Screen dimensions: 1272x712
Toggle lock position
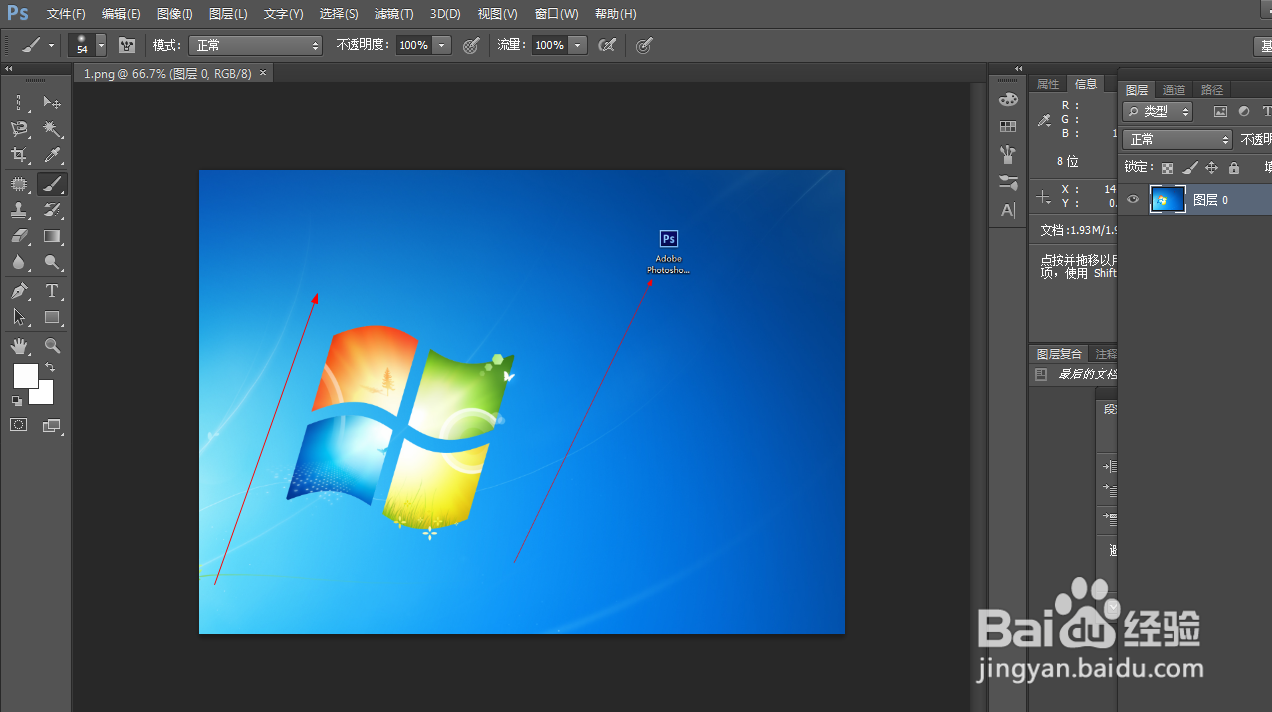tap(1211, 168)
